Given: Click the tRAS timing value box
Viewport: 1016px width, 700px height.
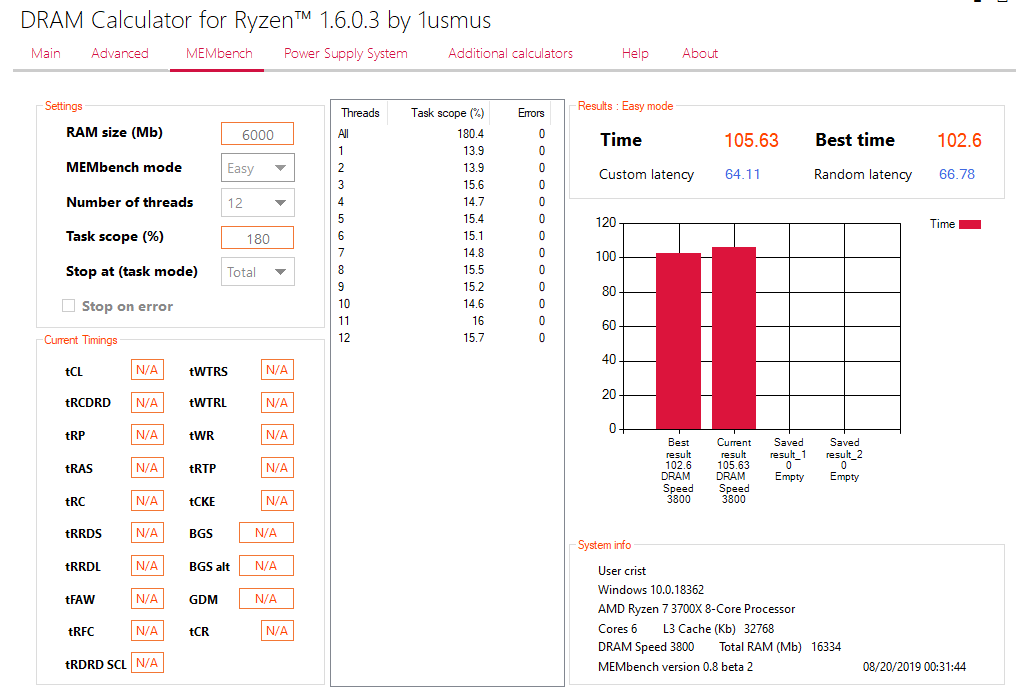Looking at the screenshot, I should tap(147, 467).
